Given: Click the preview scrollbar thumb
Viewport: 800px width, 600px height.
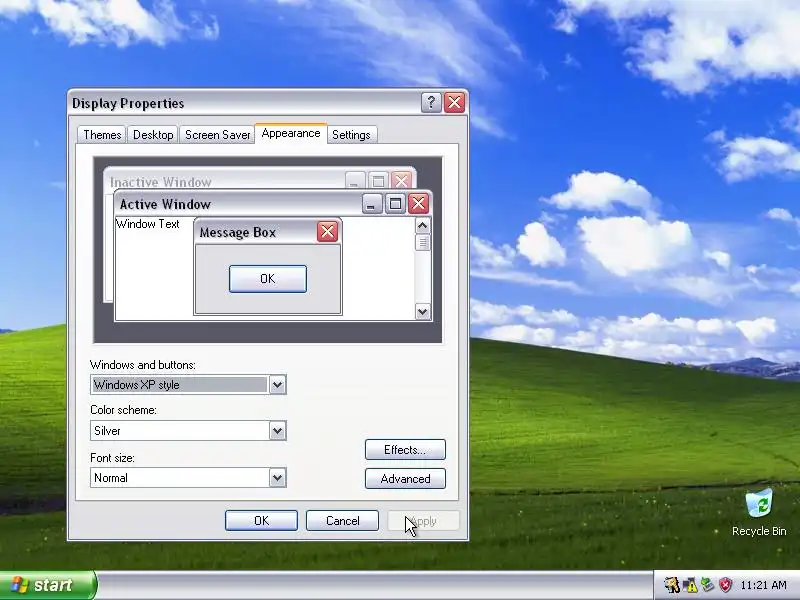Looking at the screenshot, I should [422, 243].
